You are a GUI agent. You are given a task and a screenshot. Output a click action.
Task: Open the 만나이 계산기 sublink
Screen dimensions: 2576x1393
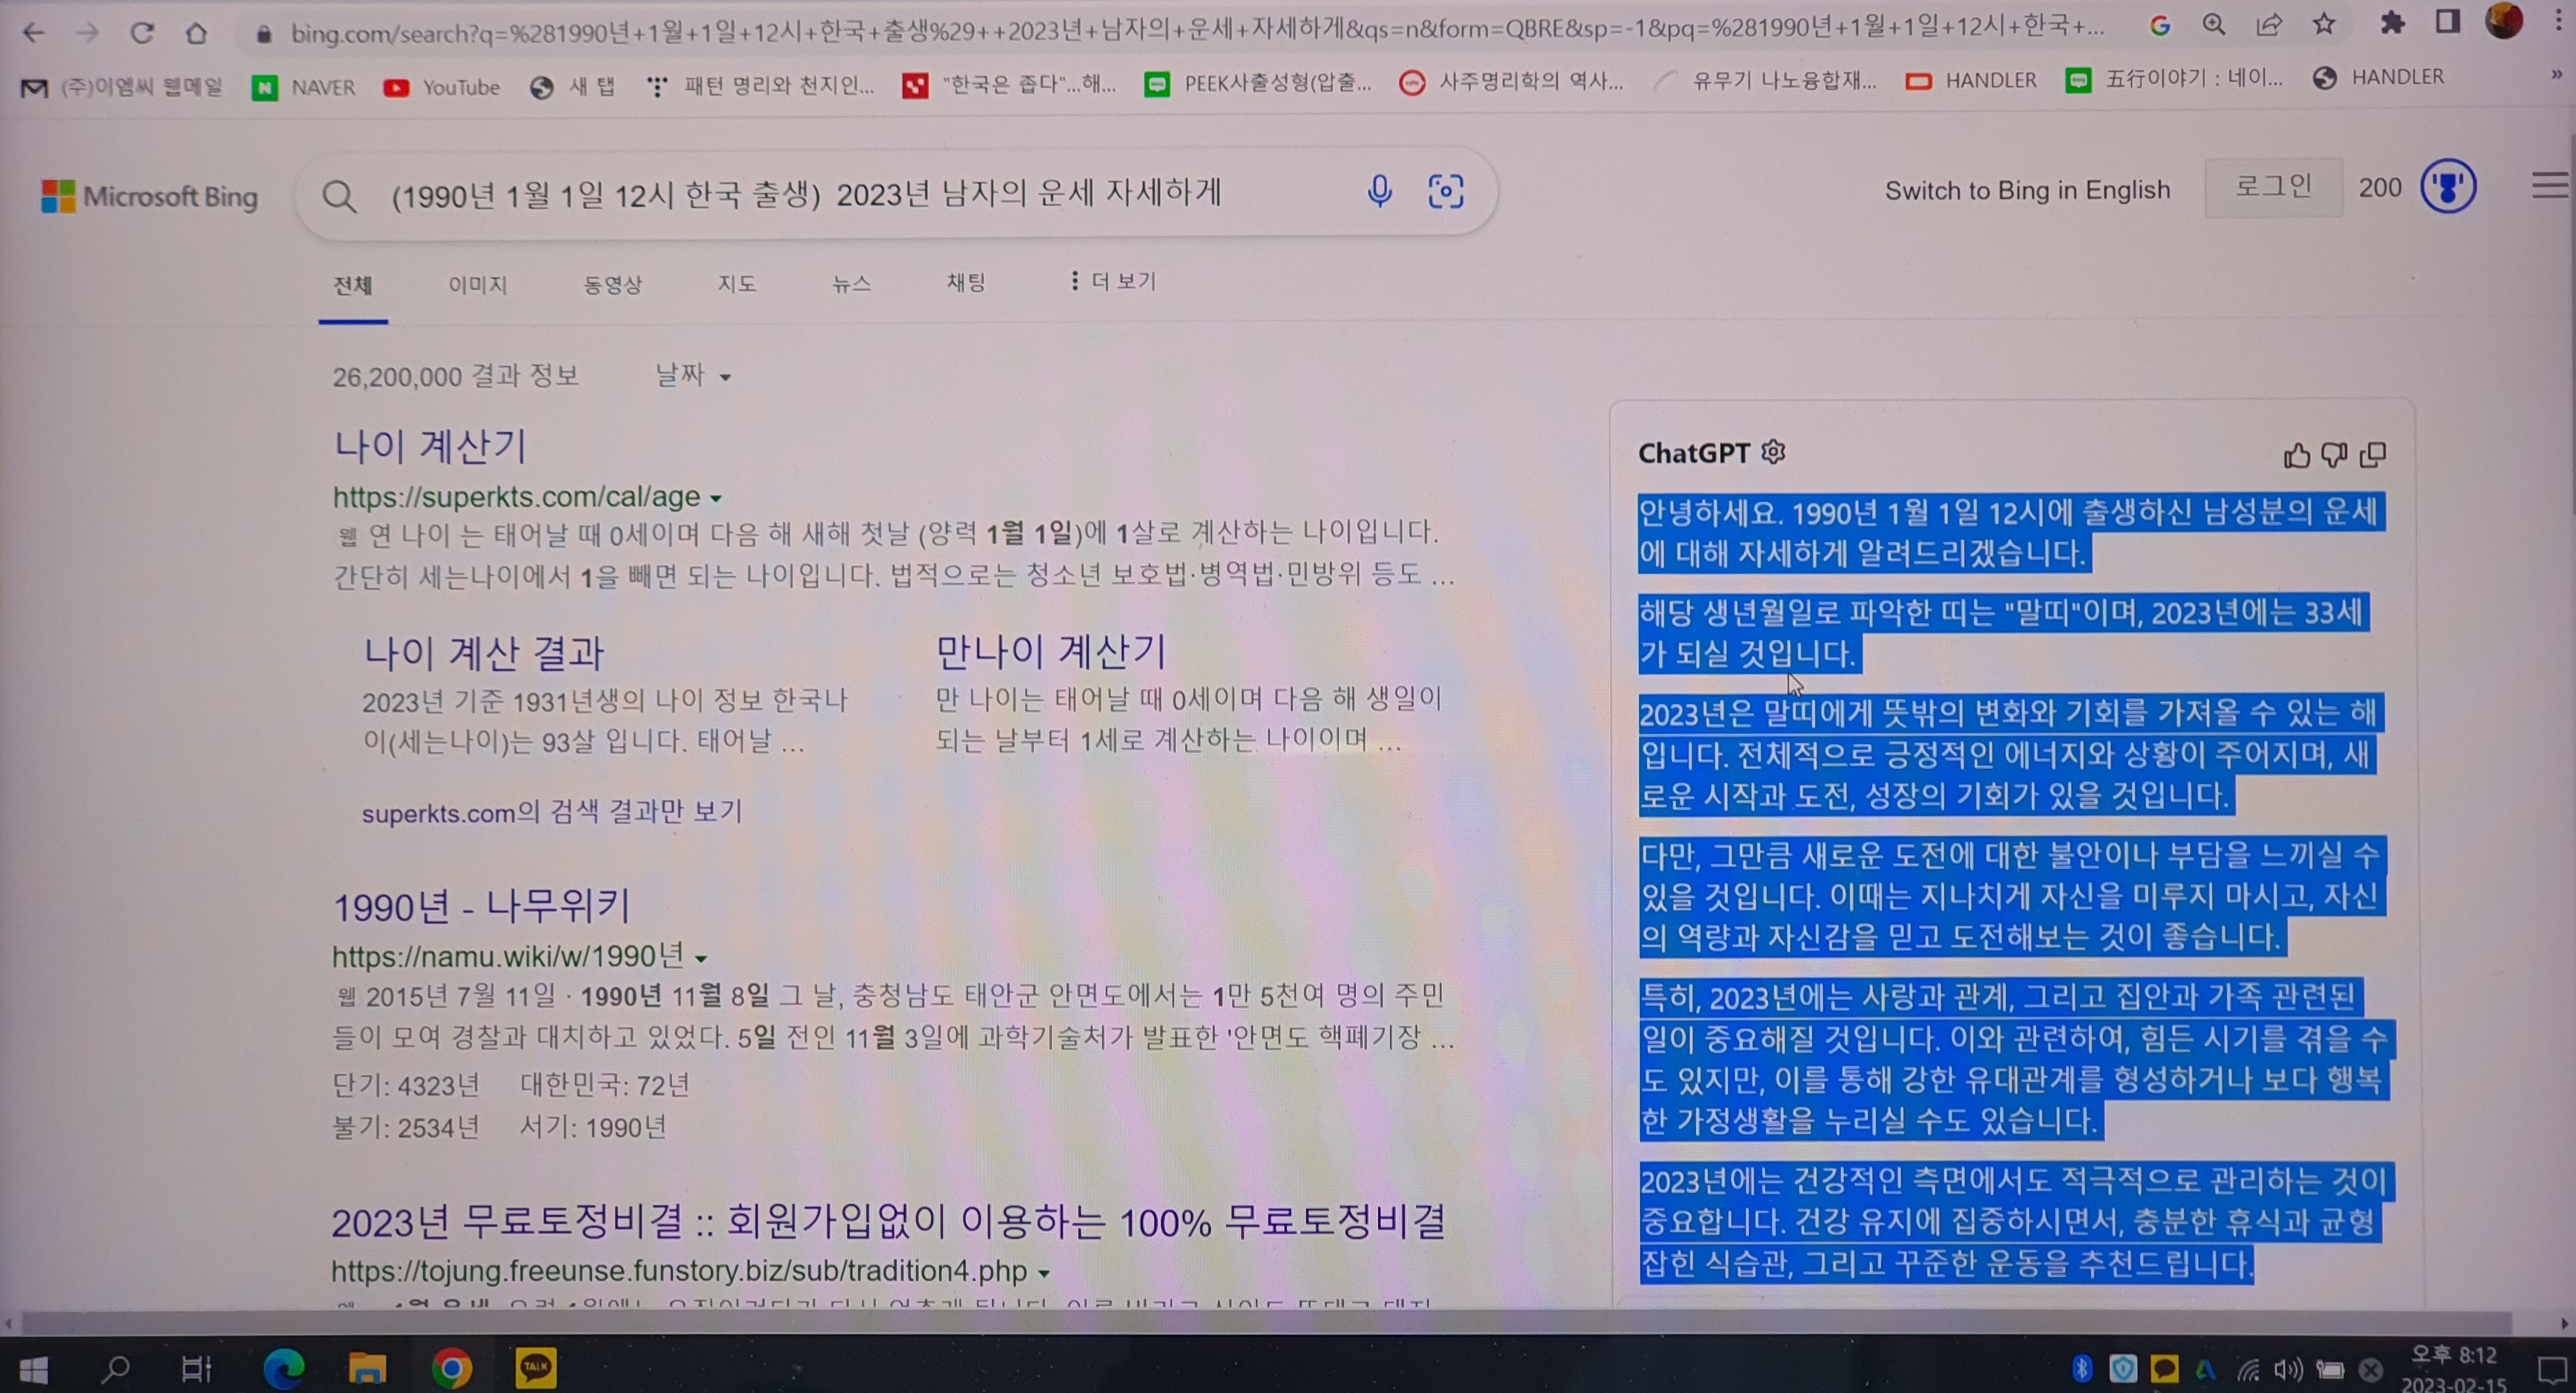pyautogui.click(x=1051, y=652)
